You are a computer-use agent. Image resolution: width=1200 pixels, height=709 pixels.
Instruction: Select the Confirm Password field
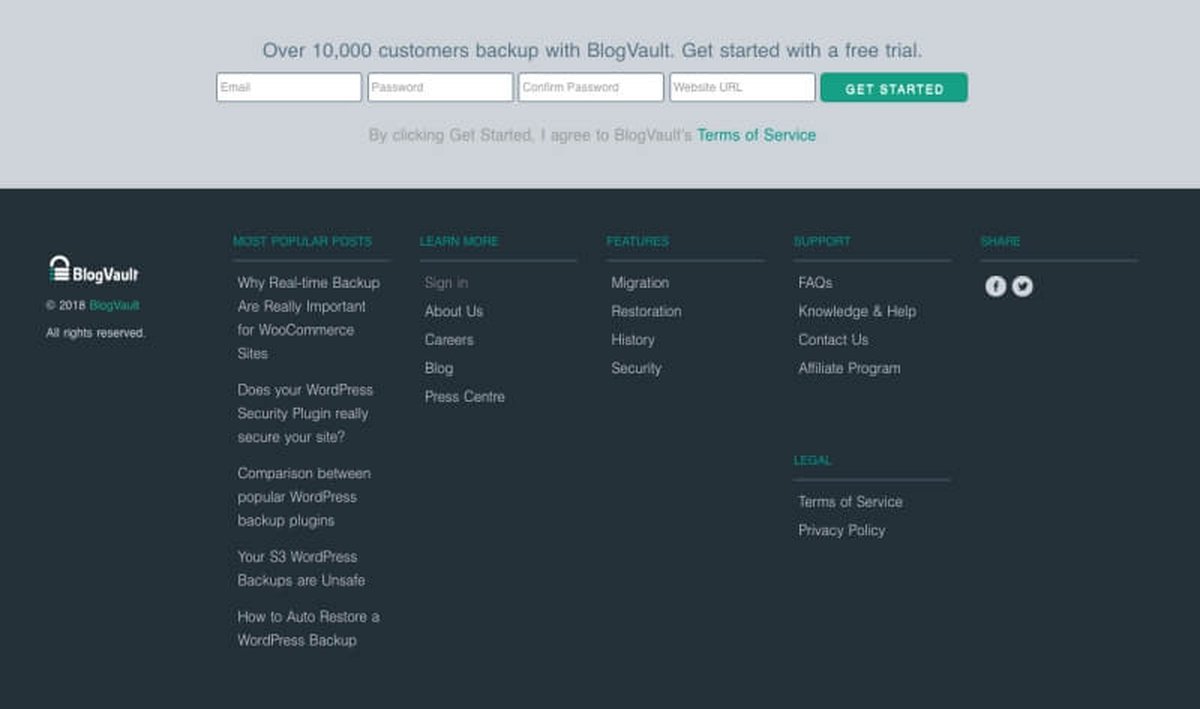[590, 88]
